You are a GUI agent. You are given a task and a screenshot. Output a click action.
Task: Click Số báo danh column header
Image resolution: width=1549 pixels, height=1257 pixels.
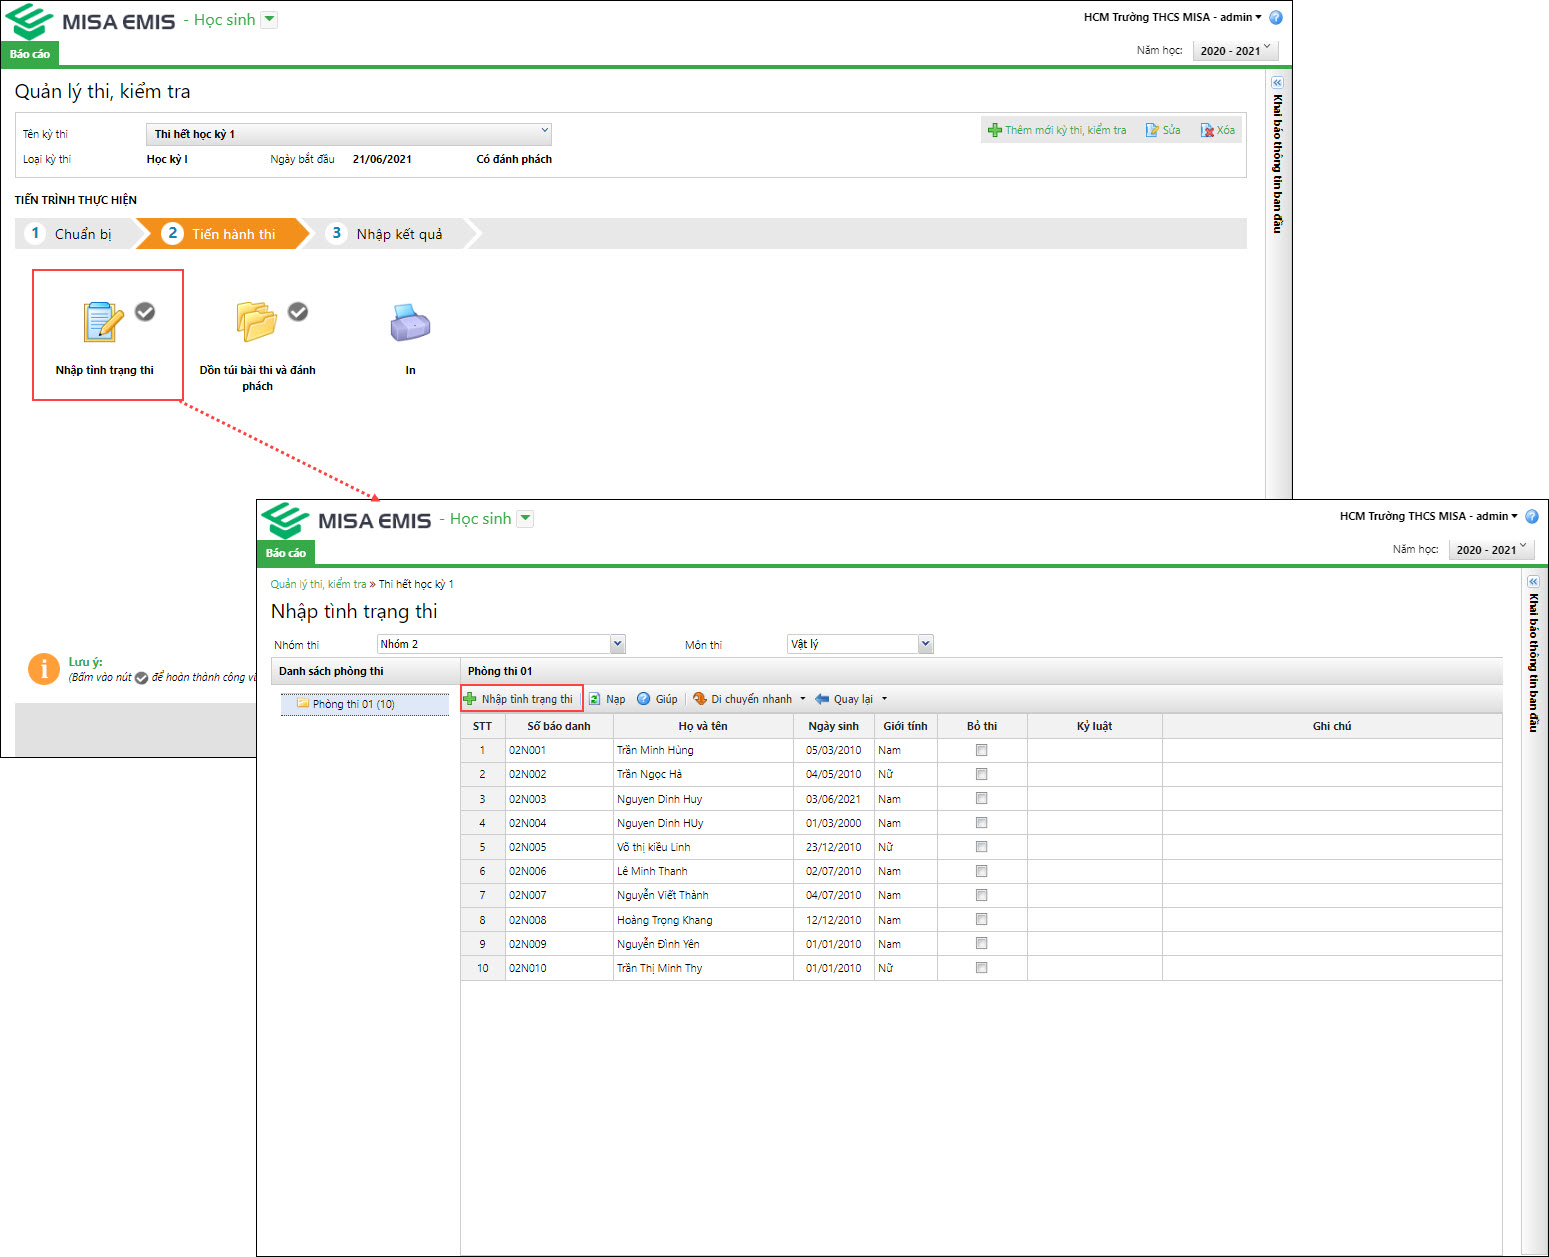[559, 726]
